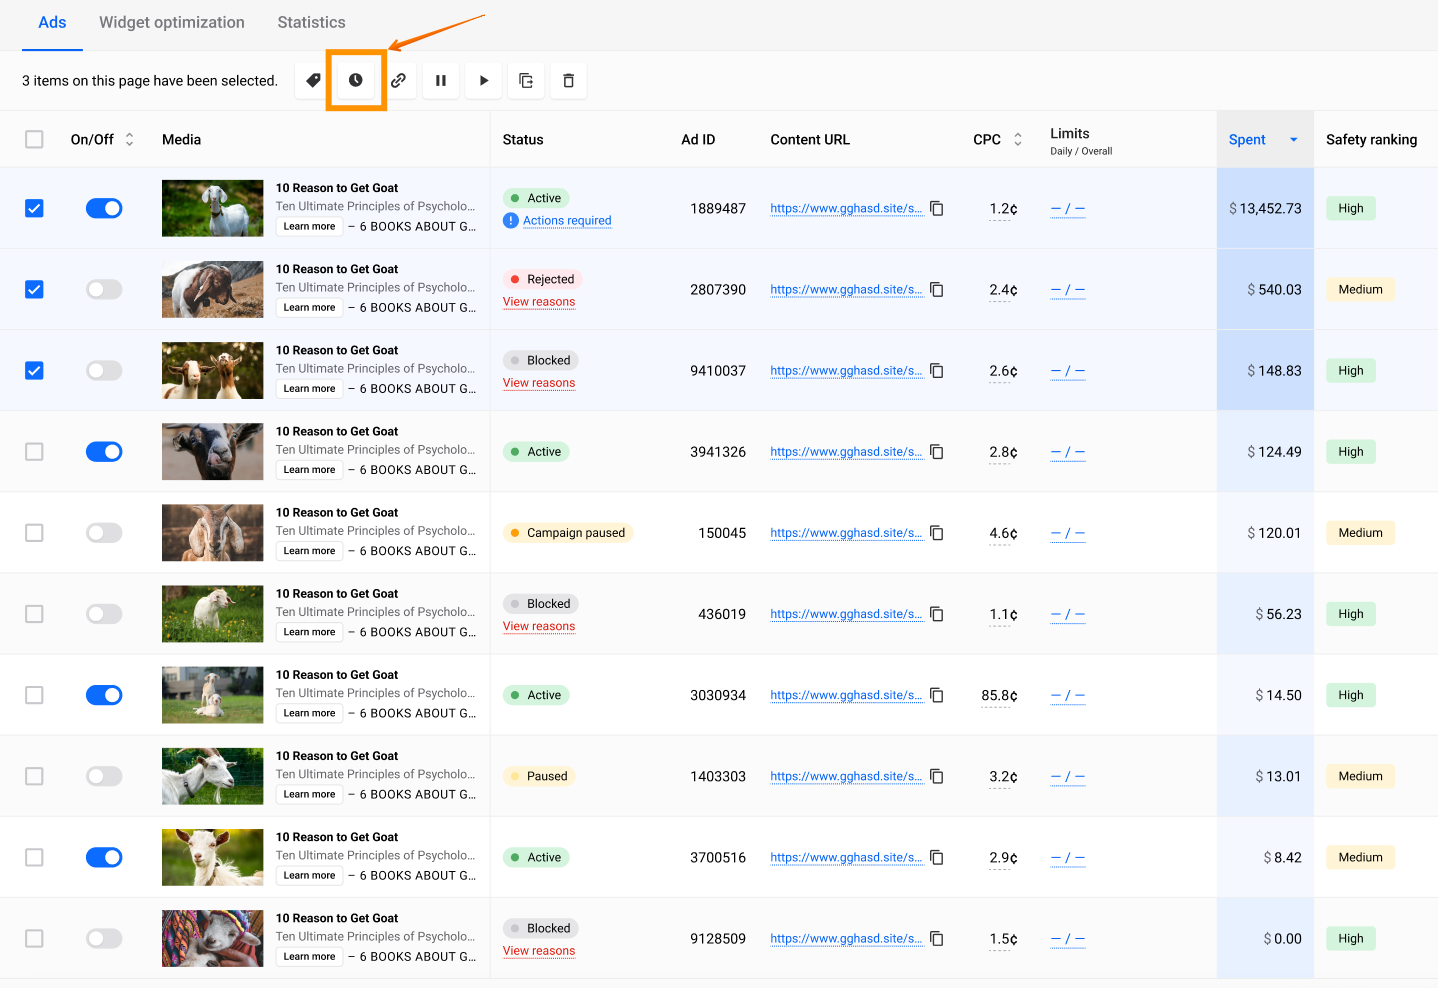
Task: Click the tag icon in bulk toolbar
Action: 313,81
